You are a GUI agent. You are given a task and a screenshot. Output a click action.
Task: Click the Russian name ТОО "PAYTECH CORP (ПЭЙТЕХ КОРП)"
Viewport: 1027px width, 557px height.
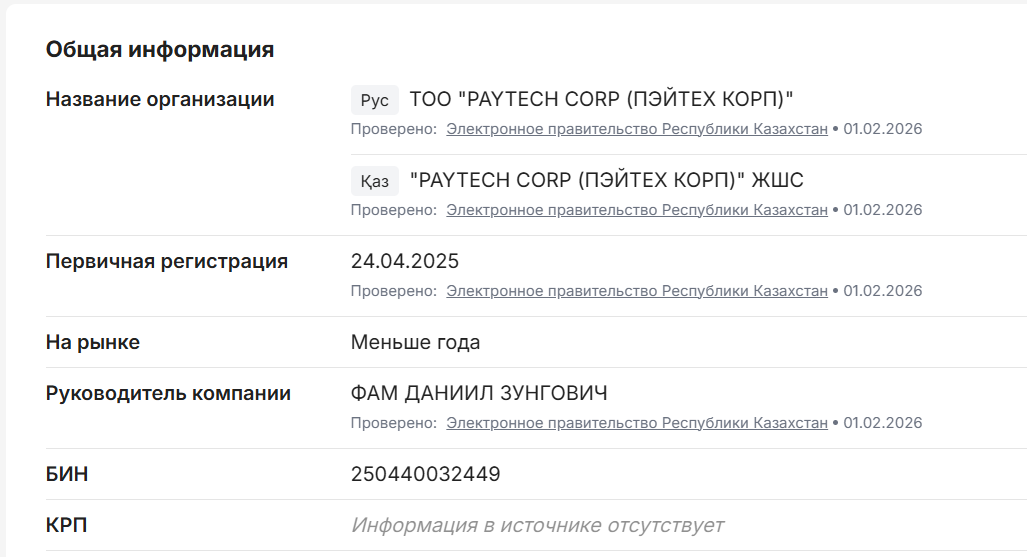(601, 100)
